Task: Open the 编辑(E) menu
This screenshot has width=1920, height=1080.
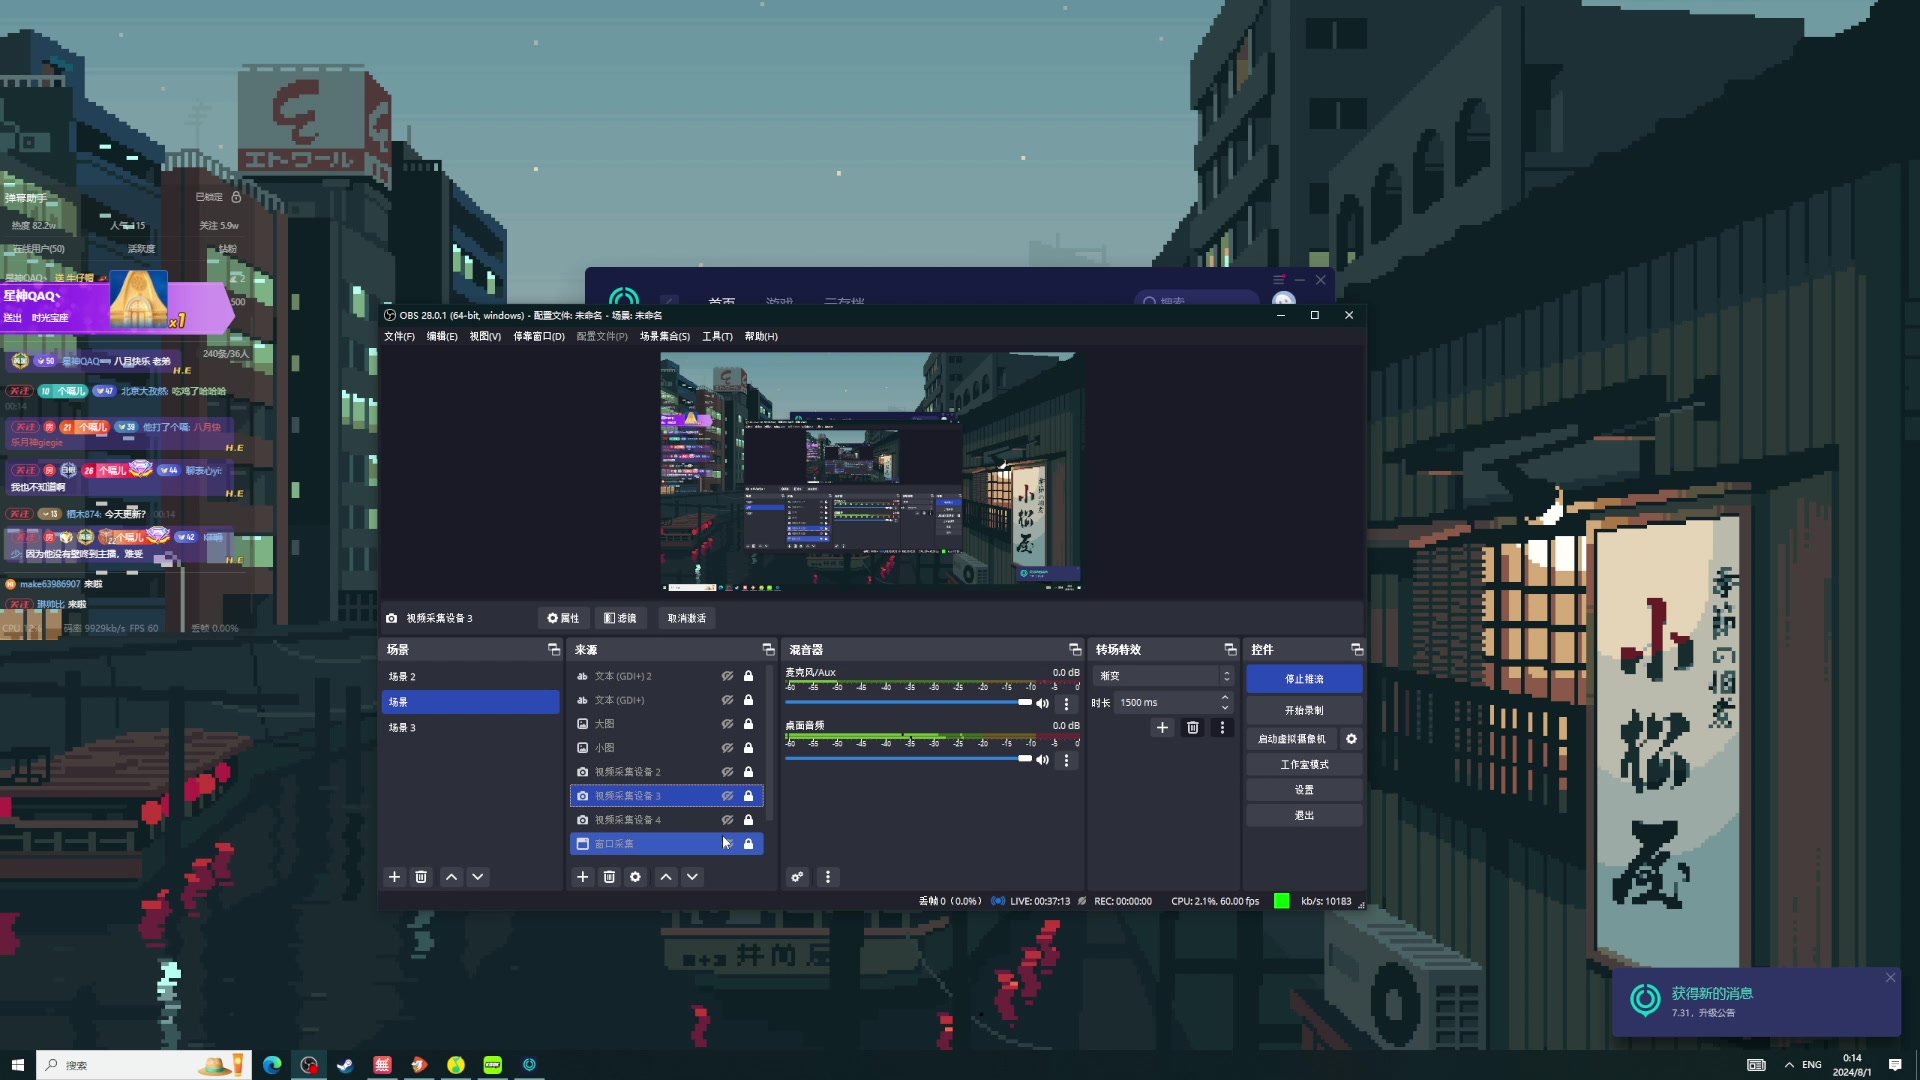Action: [x=442, y=337]
